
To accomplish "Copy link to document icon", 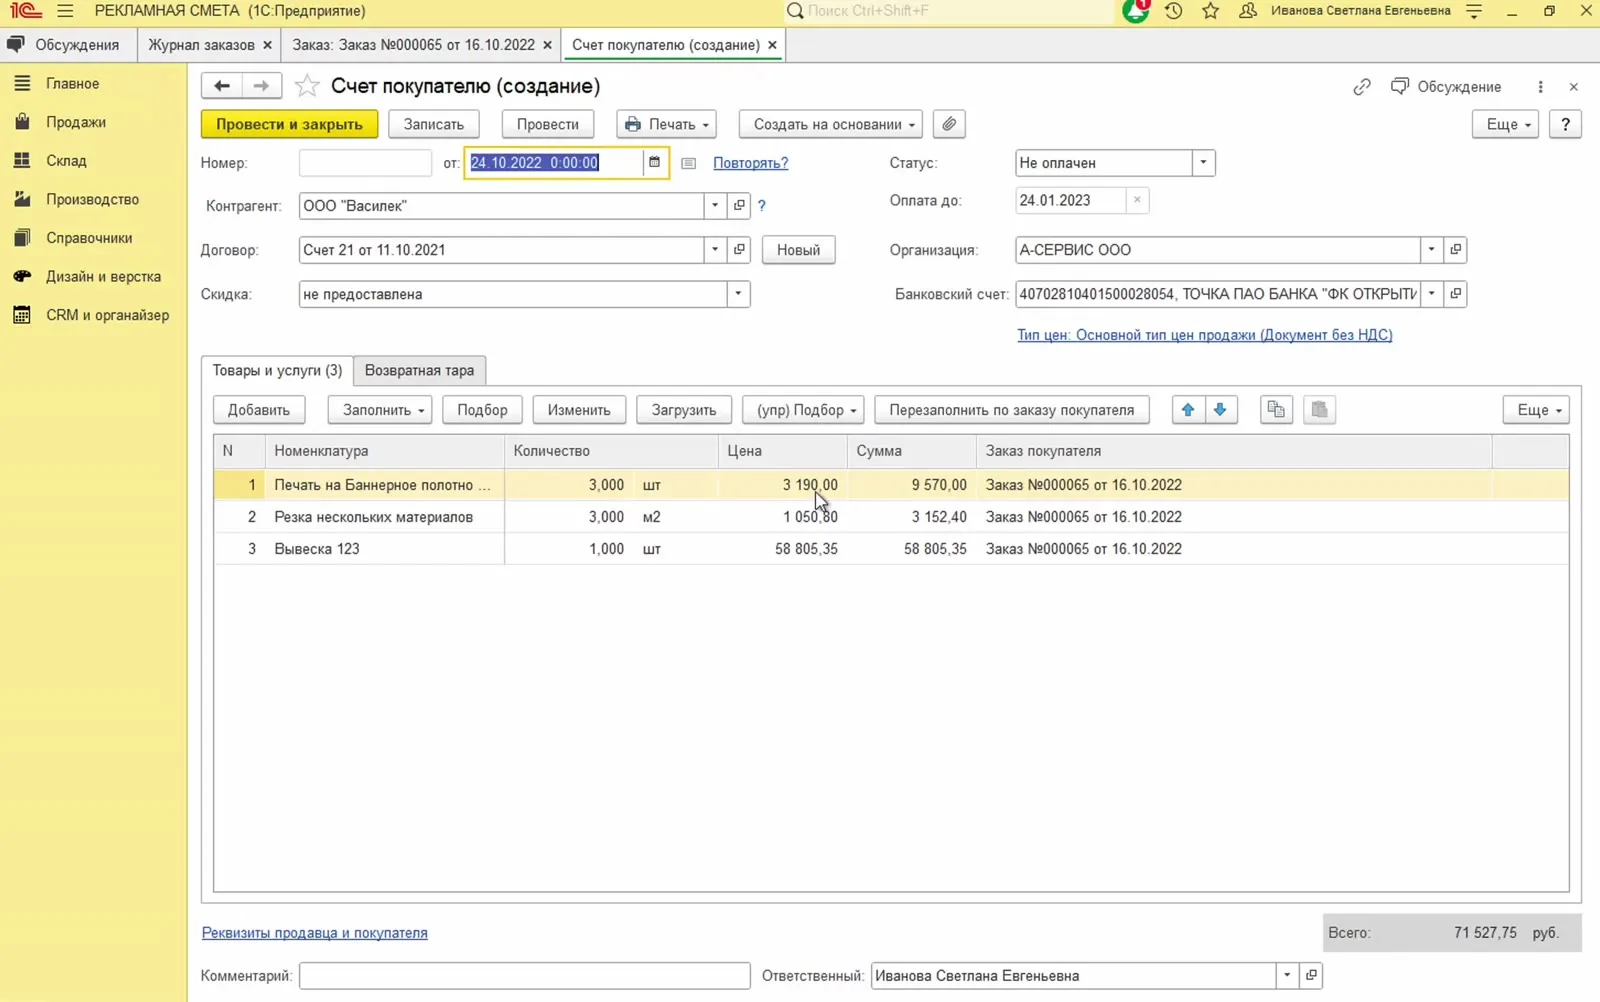I will tap(1362, 87).
